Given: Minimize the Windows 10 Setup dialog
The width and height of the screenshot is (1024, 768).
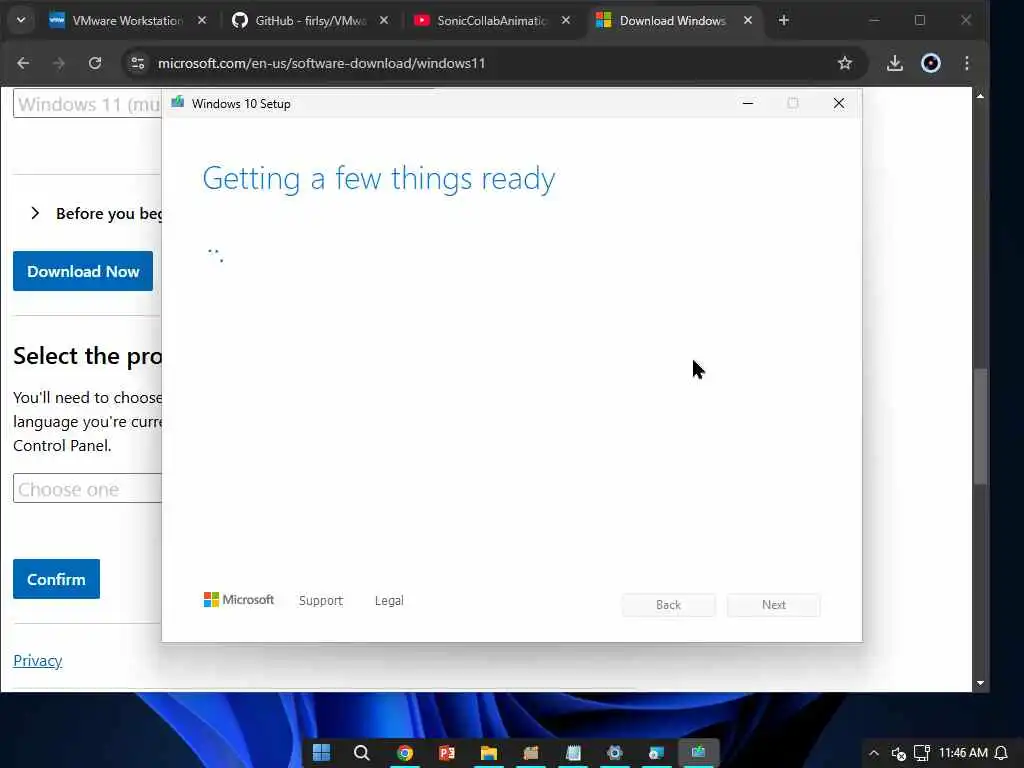Looking at the screenshot, I should pyautogui.click(x=748, y=103).
